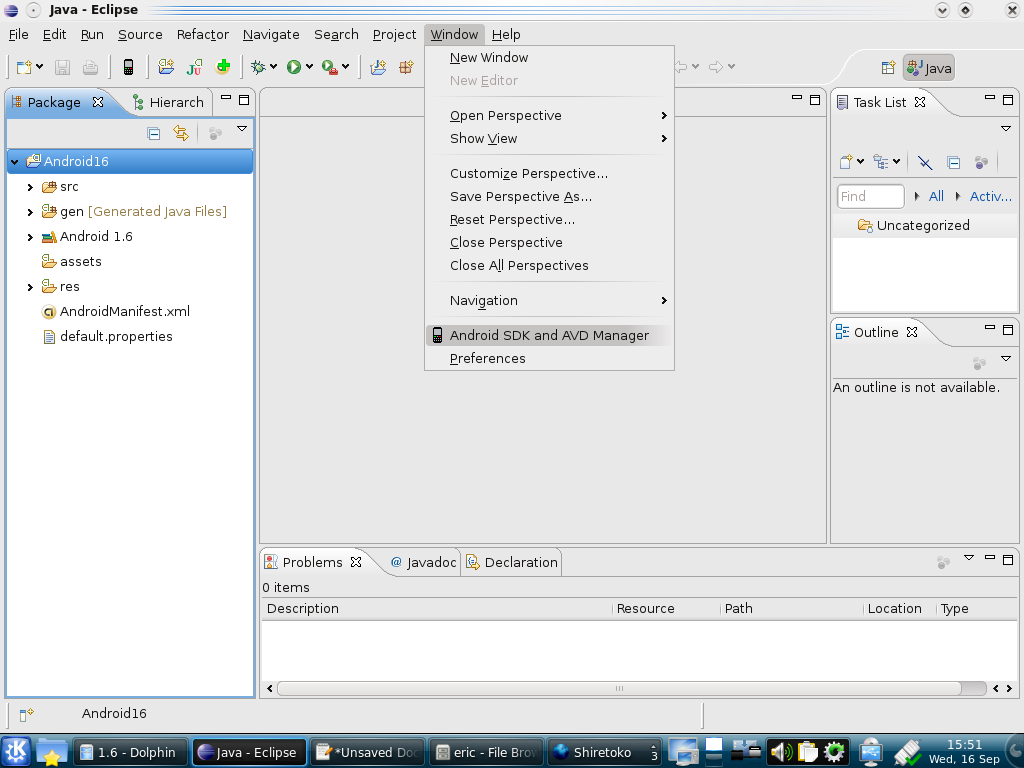
Task: Click the Task List Categorized presentation icon
Action: (x=881, y=162)
